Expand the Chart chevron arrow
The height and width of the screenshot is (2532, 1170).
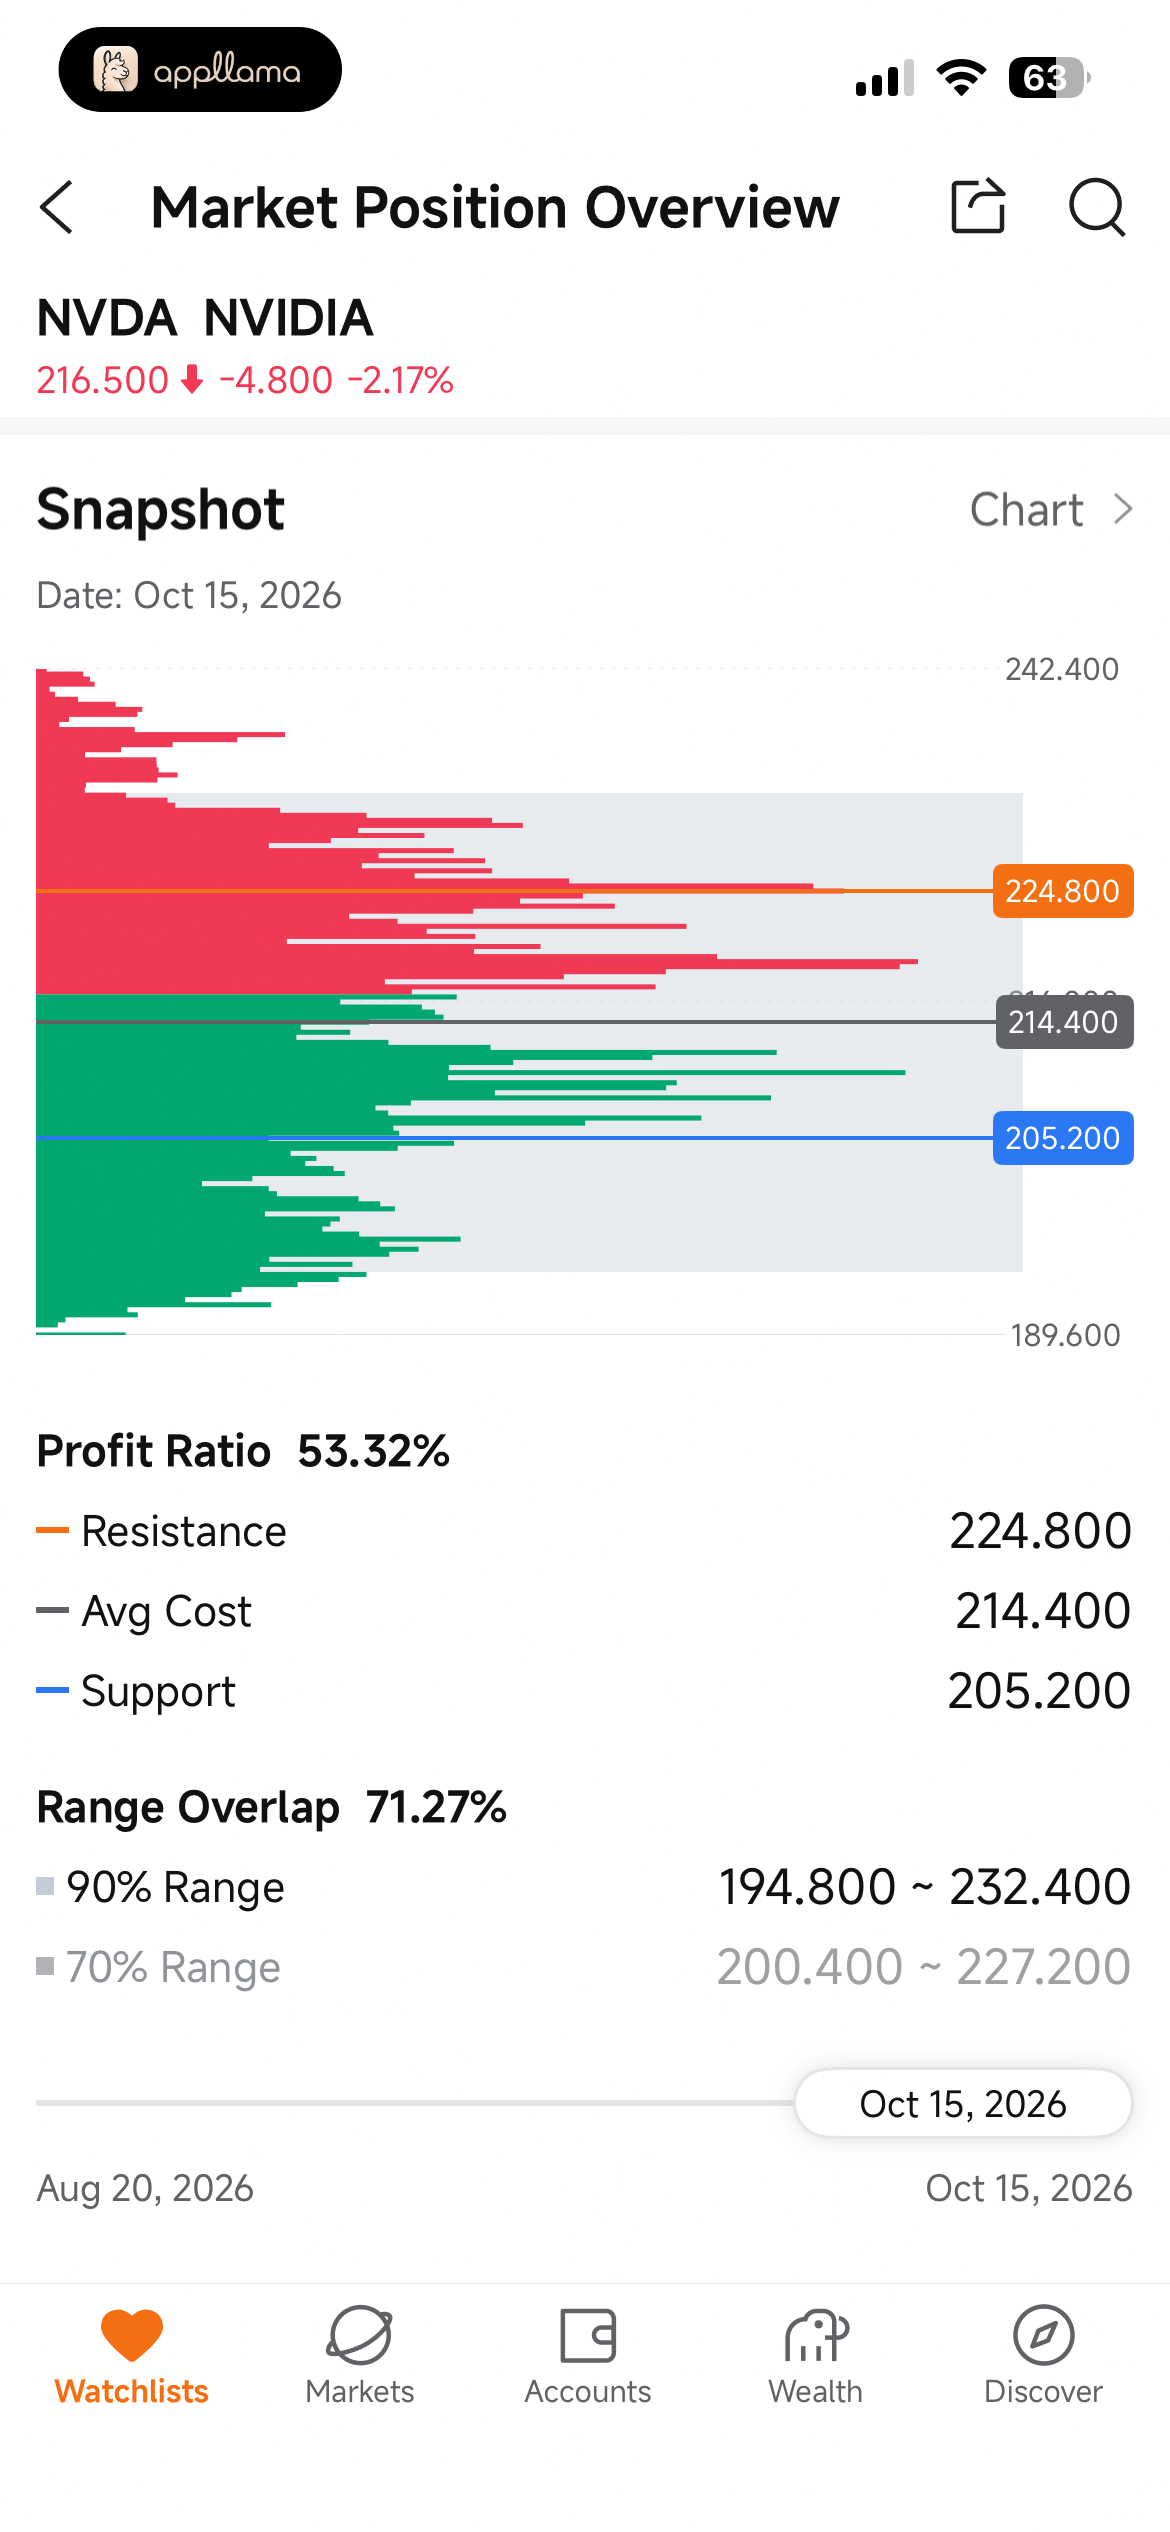1123,509
